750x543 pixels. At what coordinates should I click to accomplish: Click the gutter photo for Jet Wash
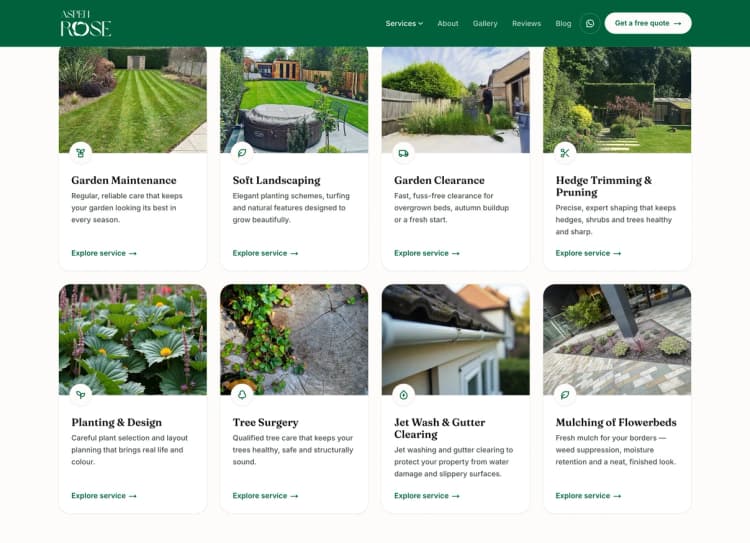coord(456,340)
